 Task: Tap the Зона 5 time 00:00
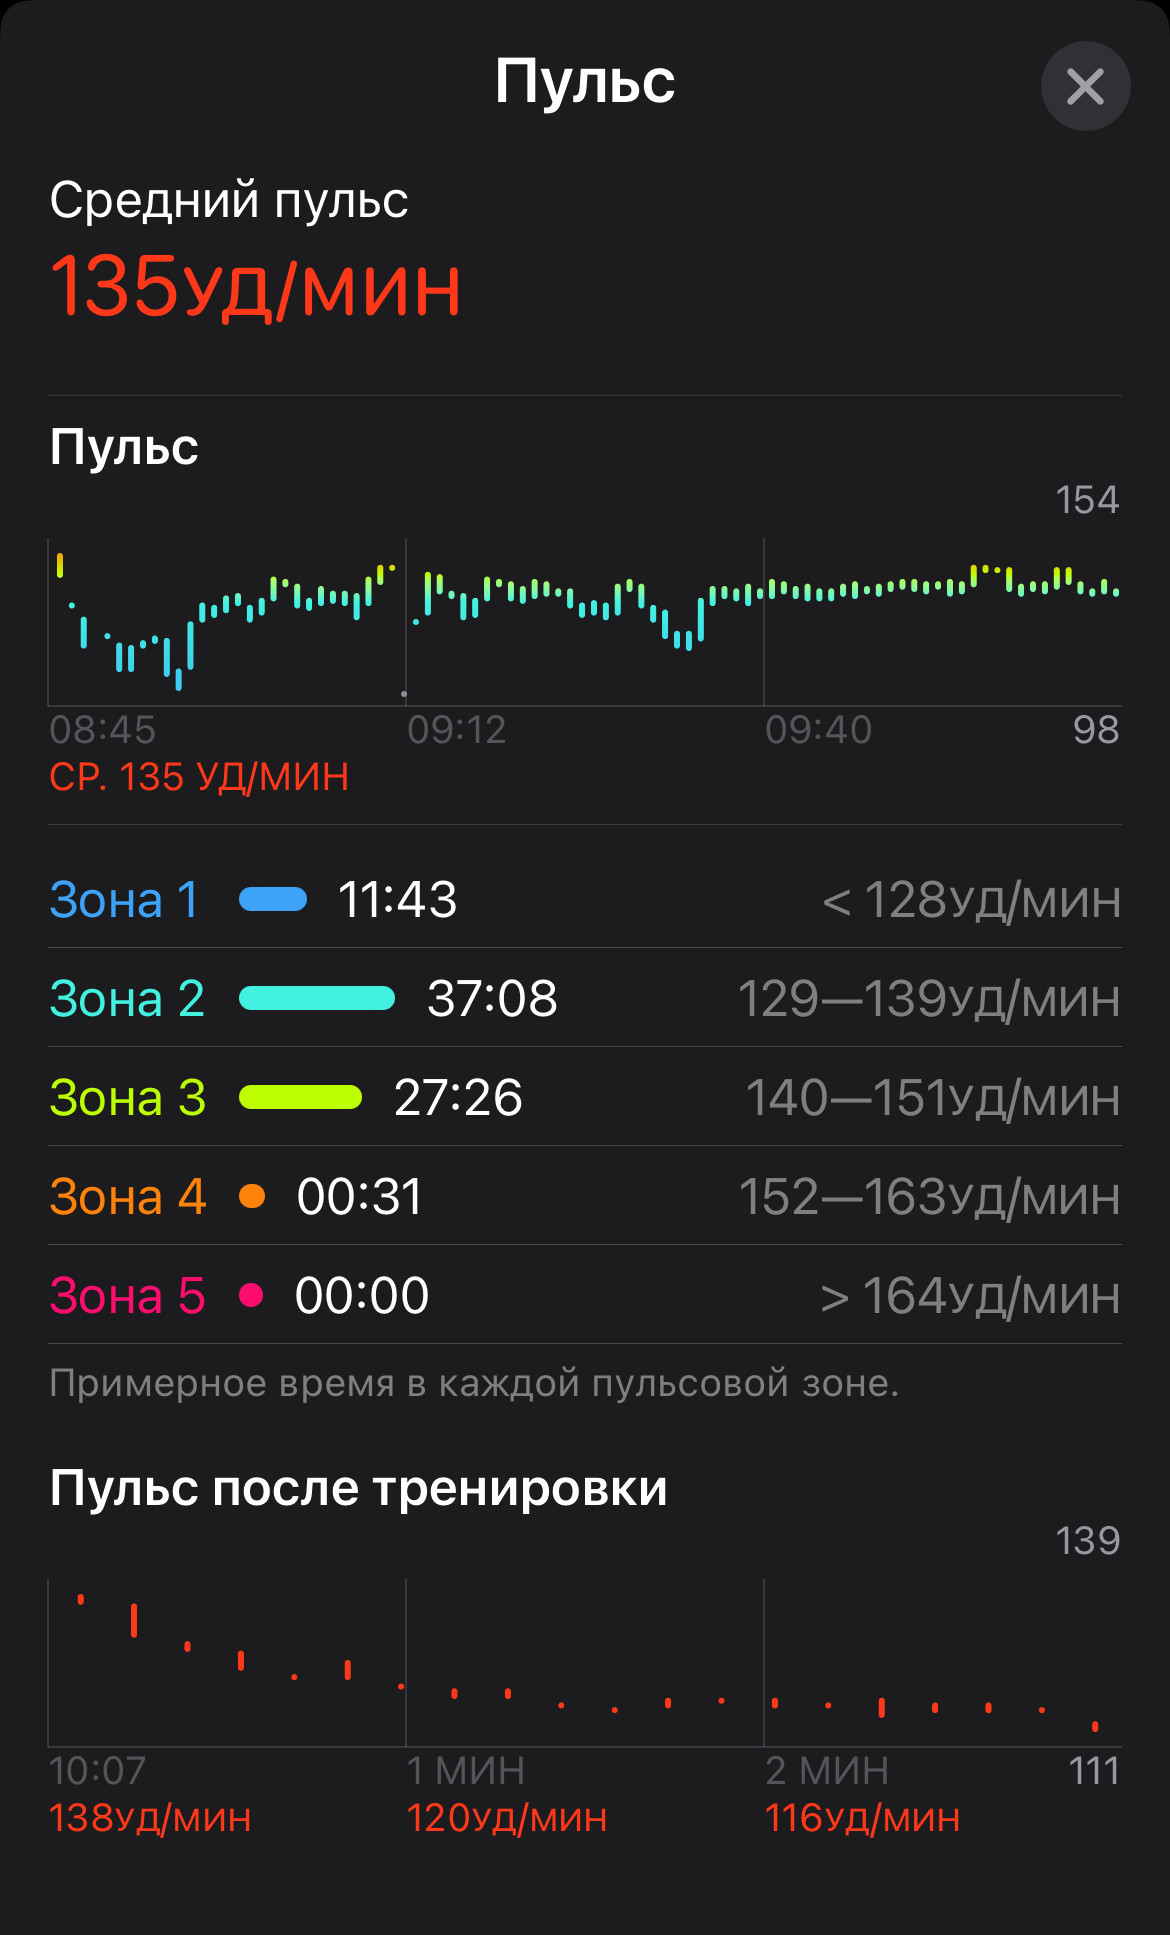point(362,1296)
